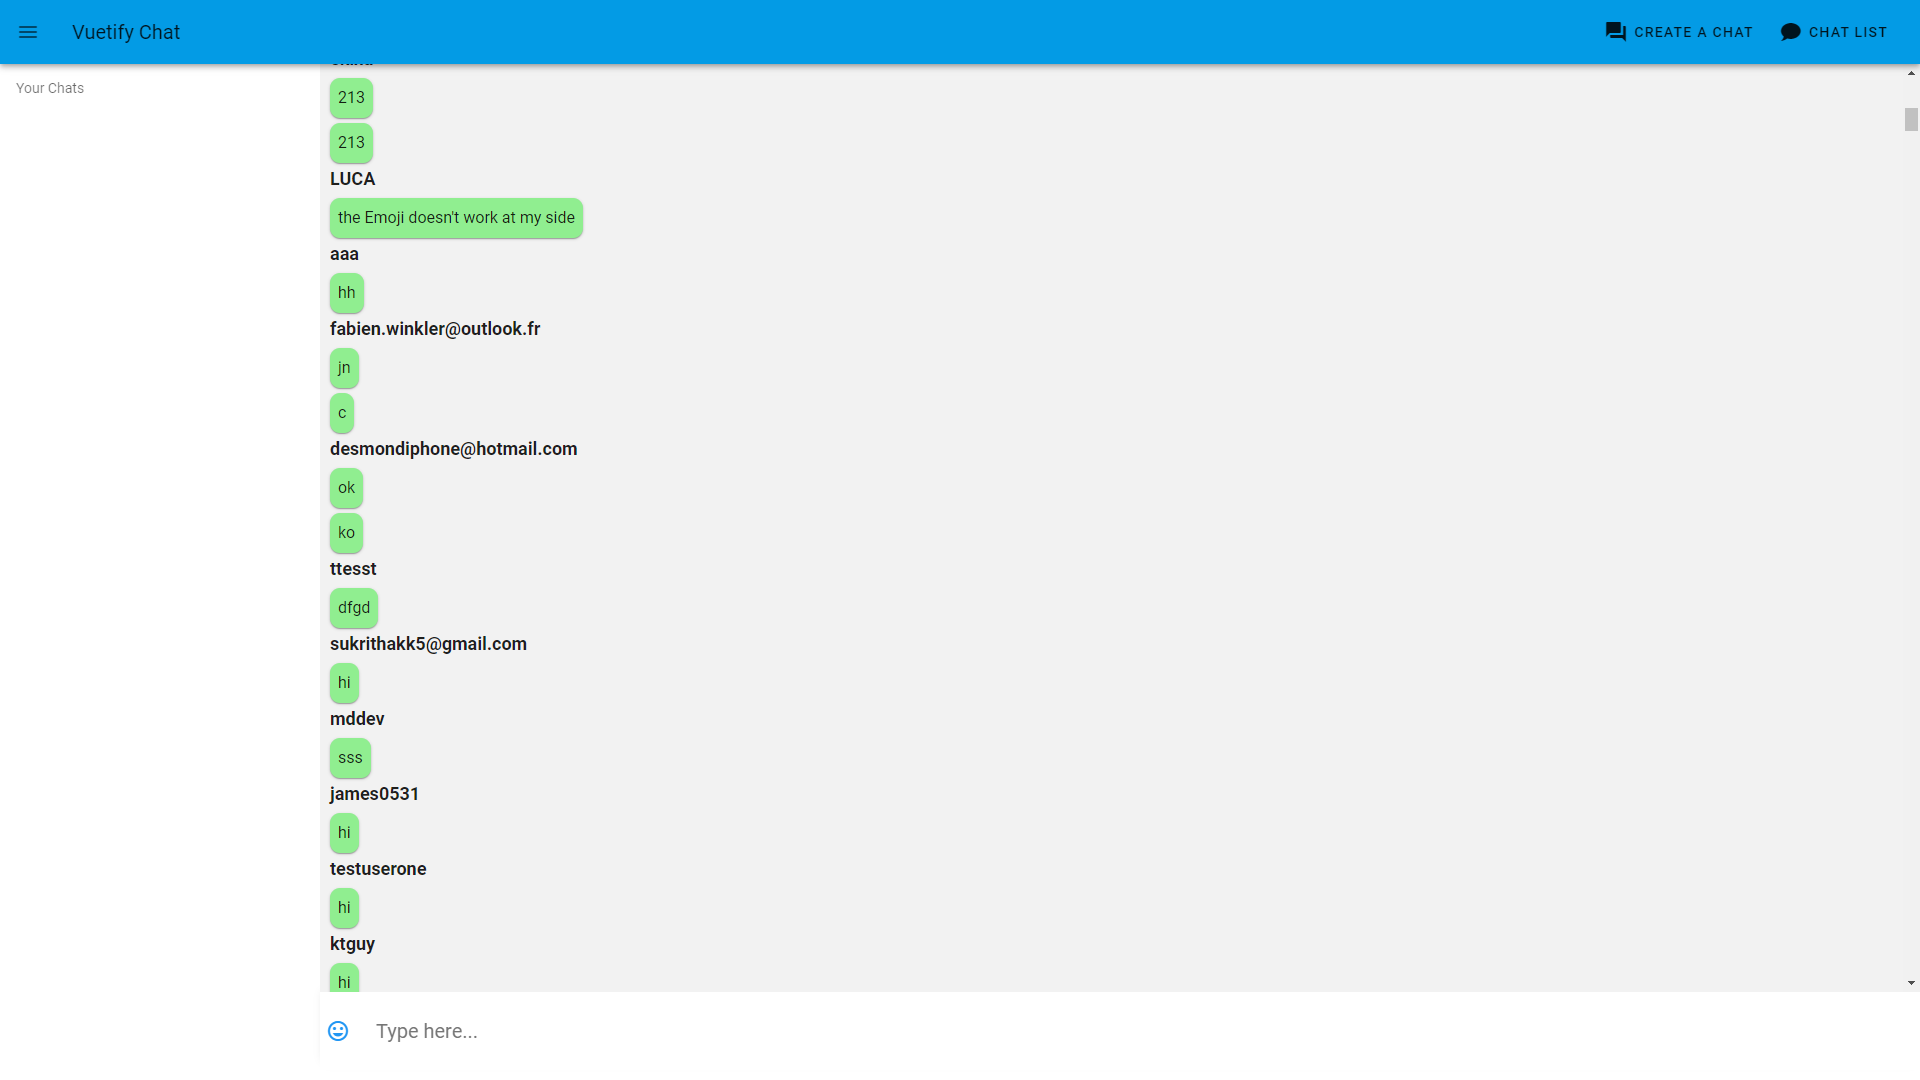Select the 'Your Chats' sidebar header
Screen dimensions: 1920x1080
(50, 88)
